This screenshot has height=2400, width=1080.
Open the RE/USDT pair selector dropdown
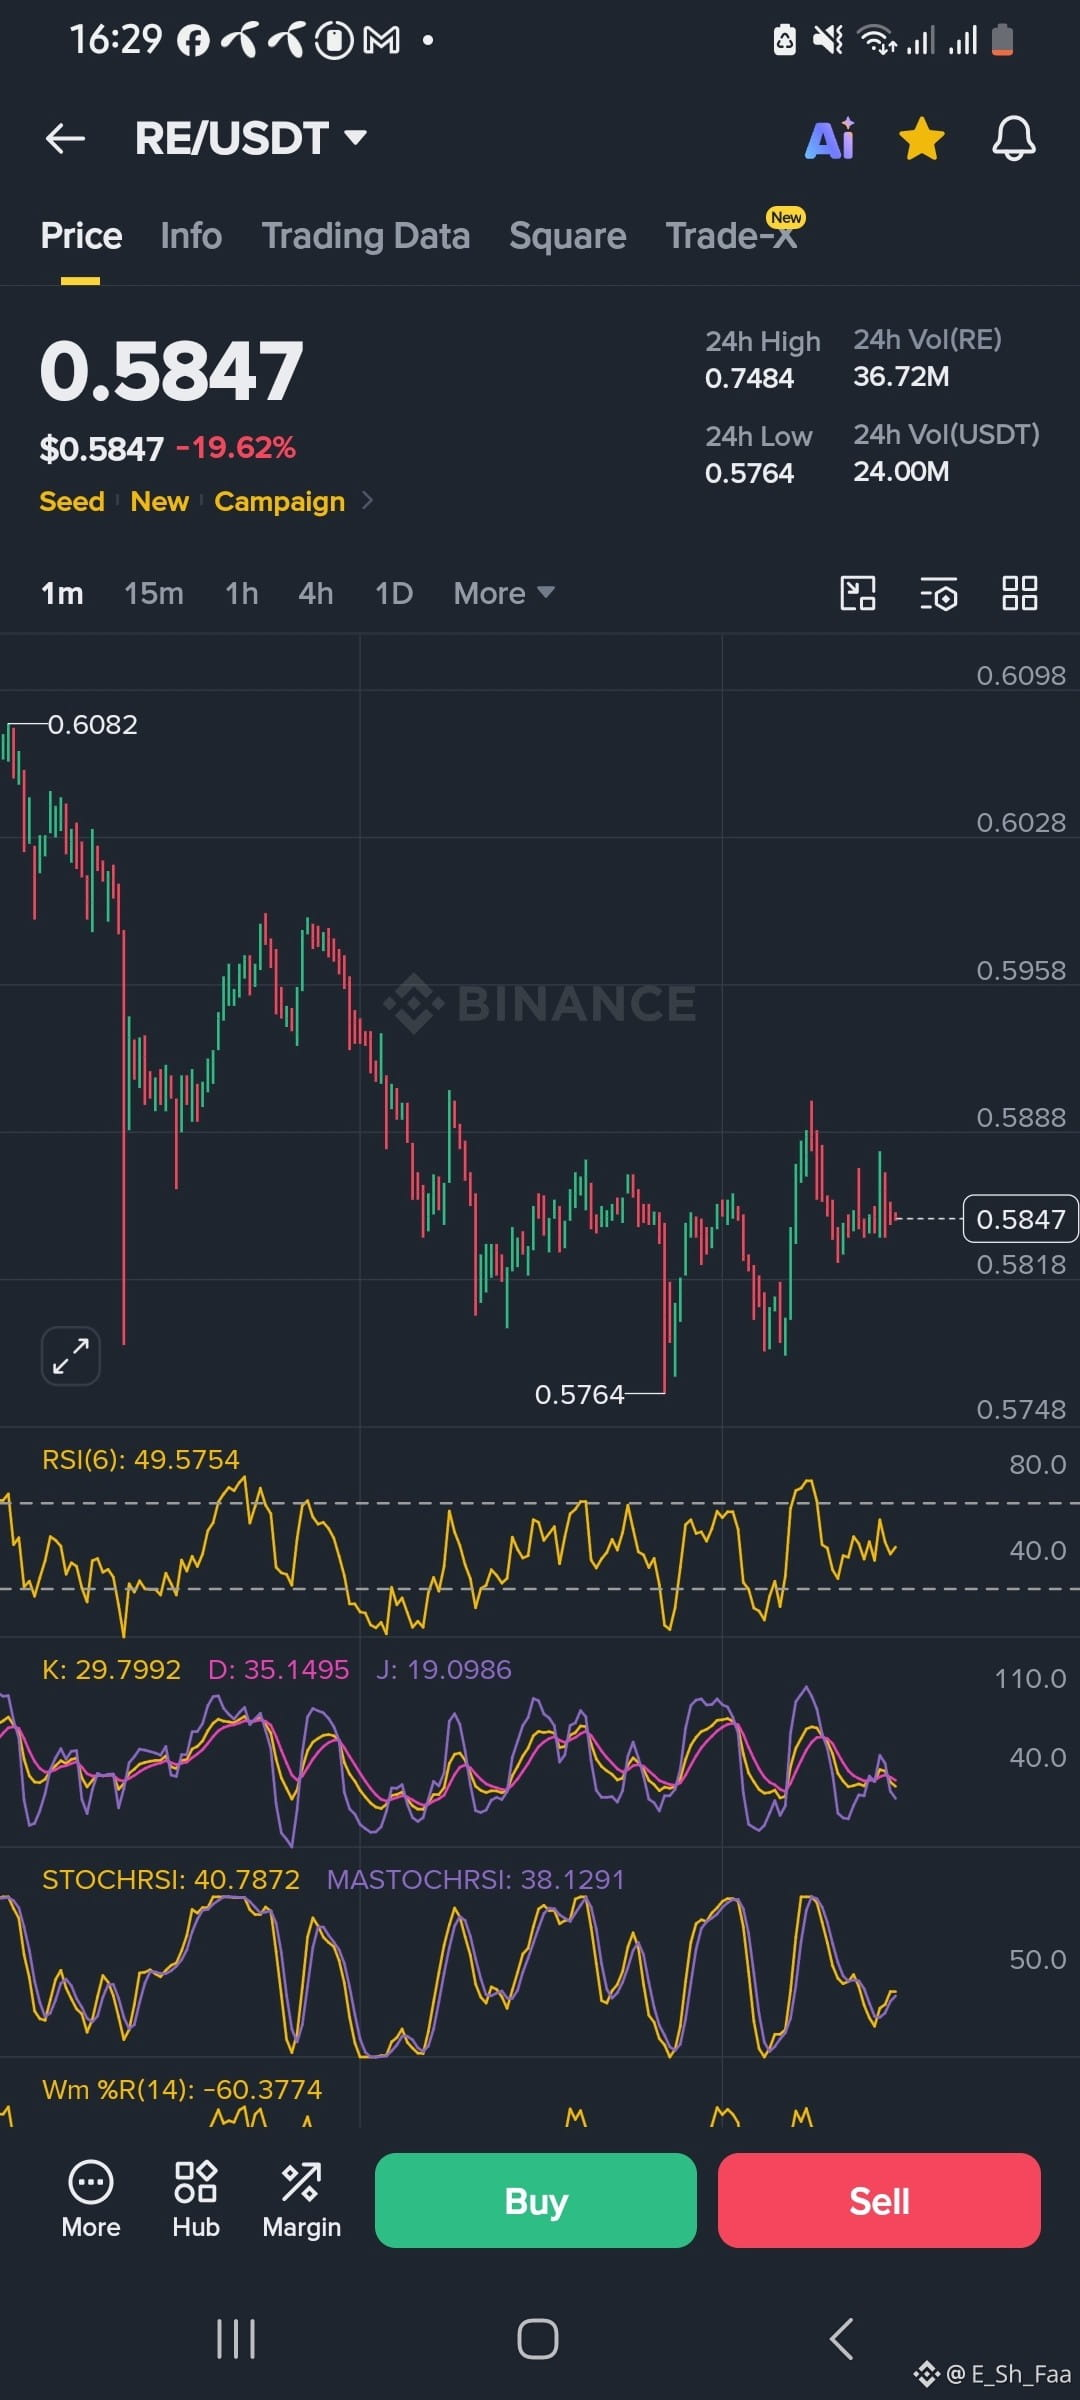tap(251, 138)
